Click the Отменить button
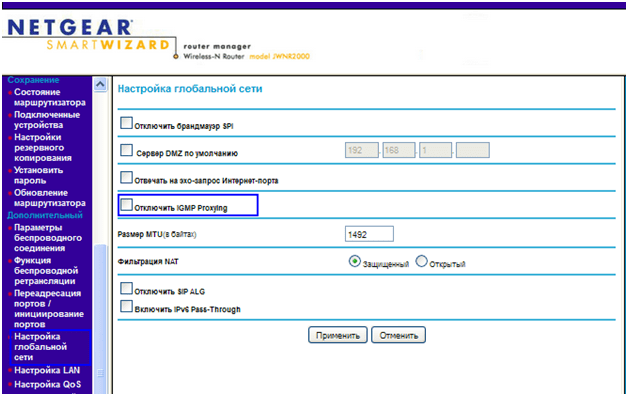628x396 pixels. coord(399,335)
